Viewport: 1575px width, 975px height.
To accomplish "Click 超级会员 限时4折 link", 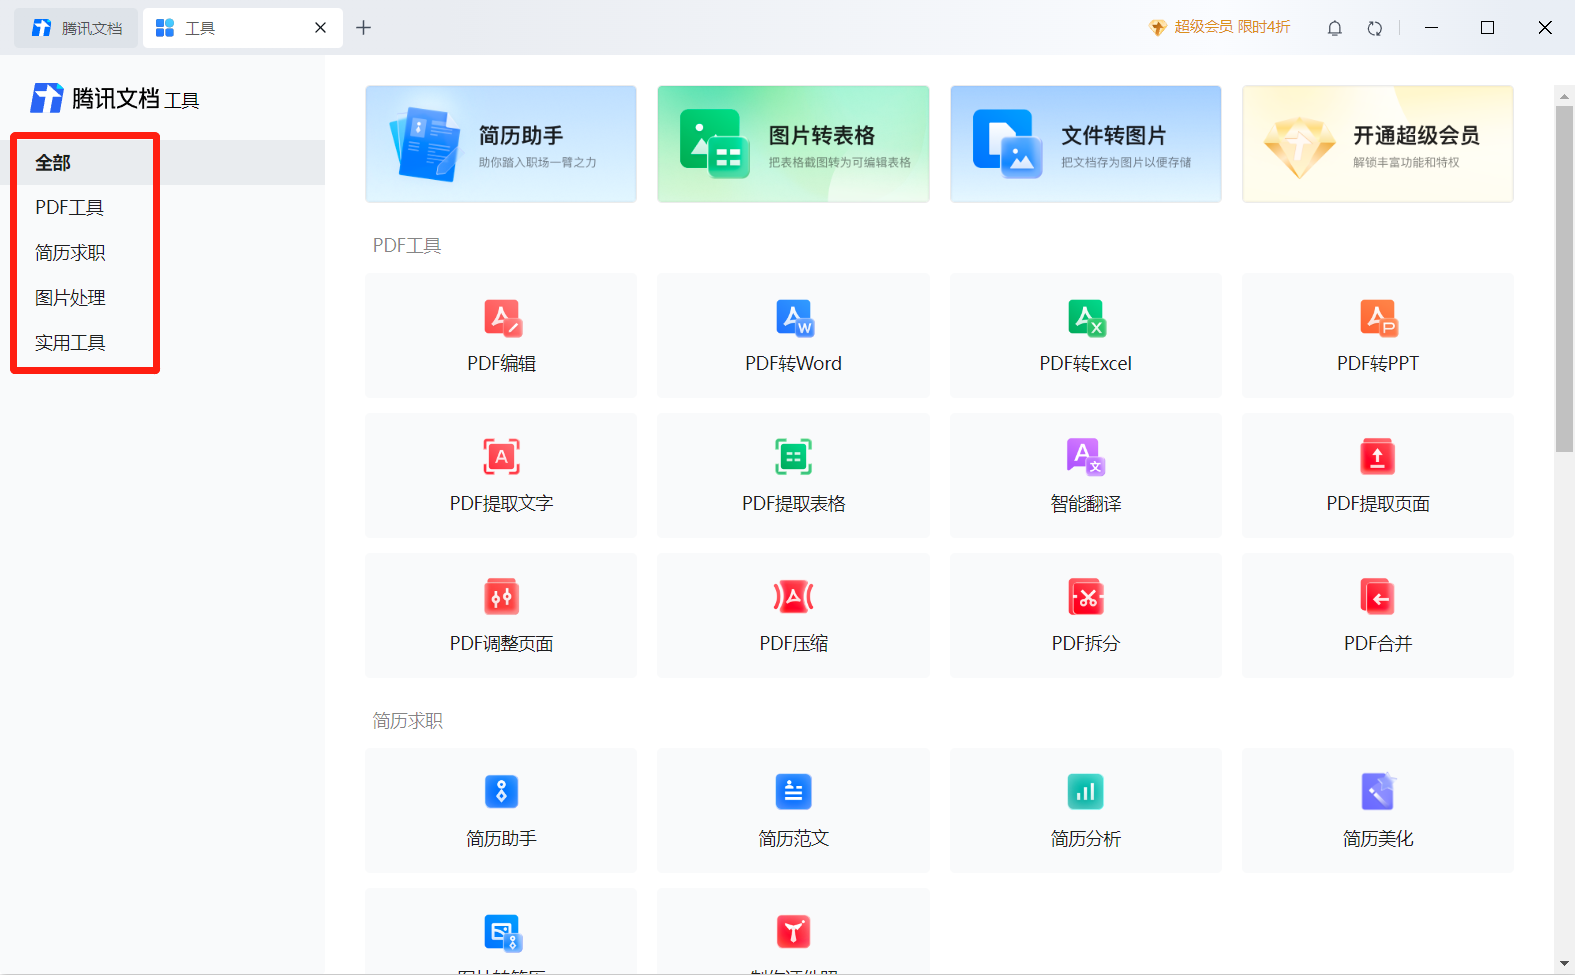I will pyautogui.click(x=1220, y=27).
